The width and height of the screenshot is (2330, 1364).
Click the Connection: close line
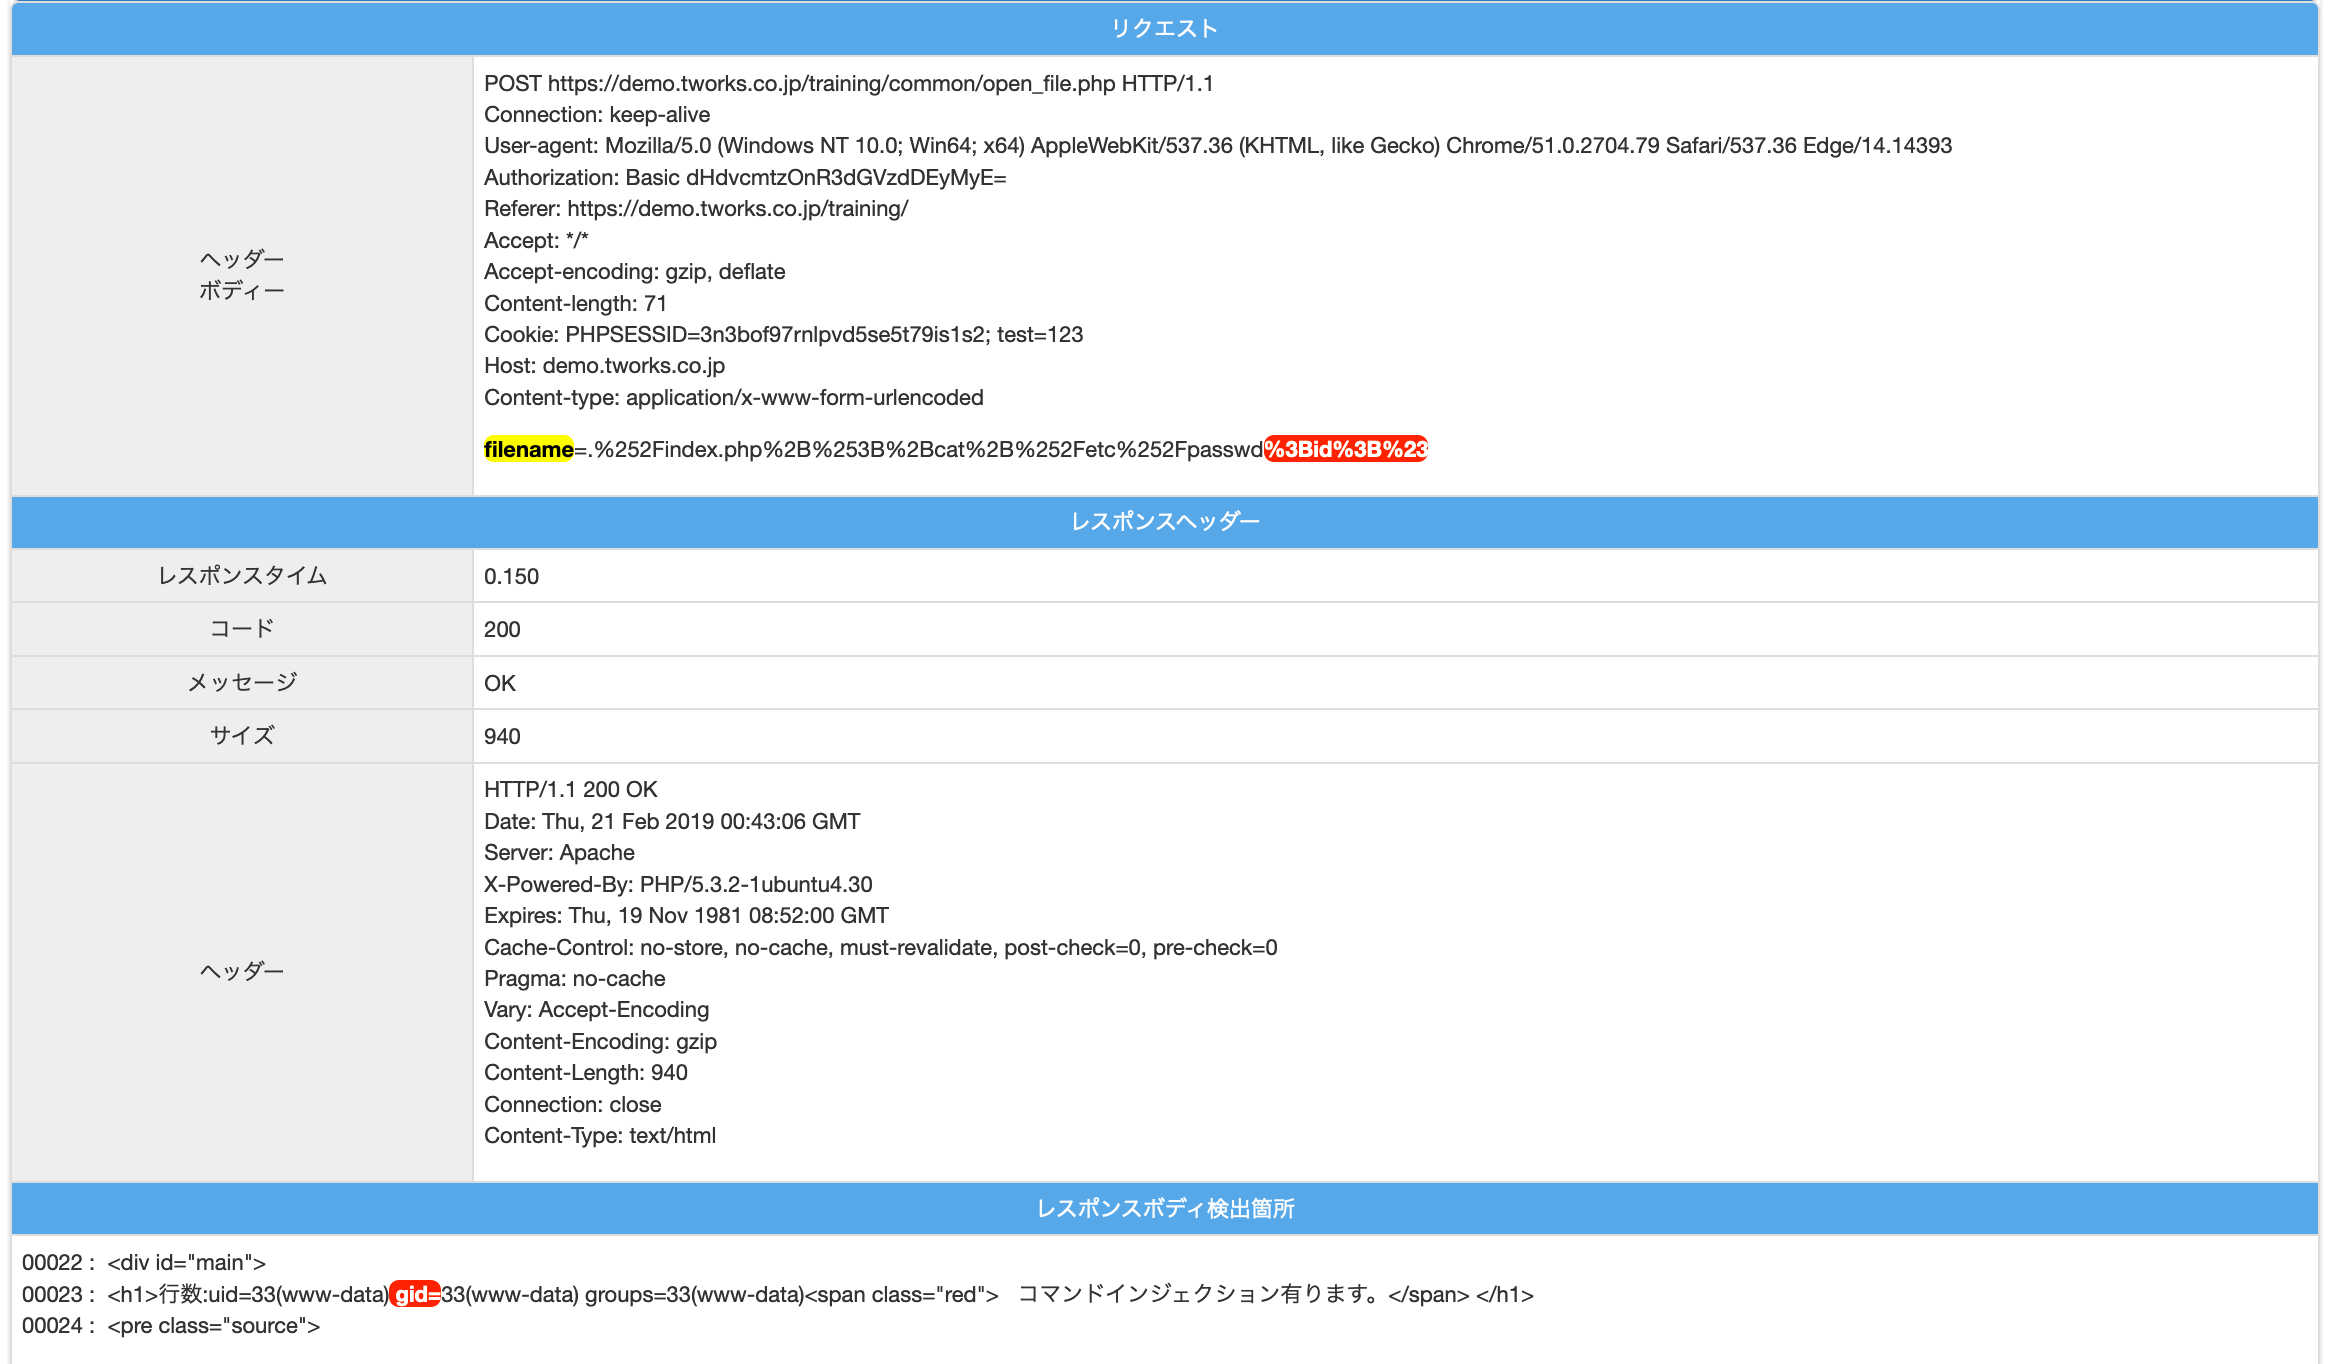[573, 1104]
